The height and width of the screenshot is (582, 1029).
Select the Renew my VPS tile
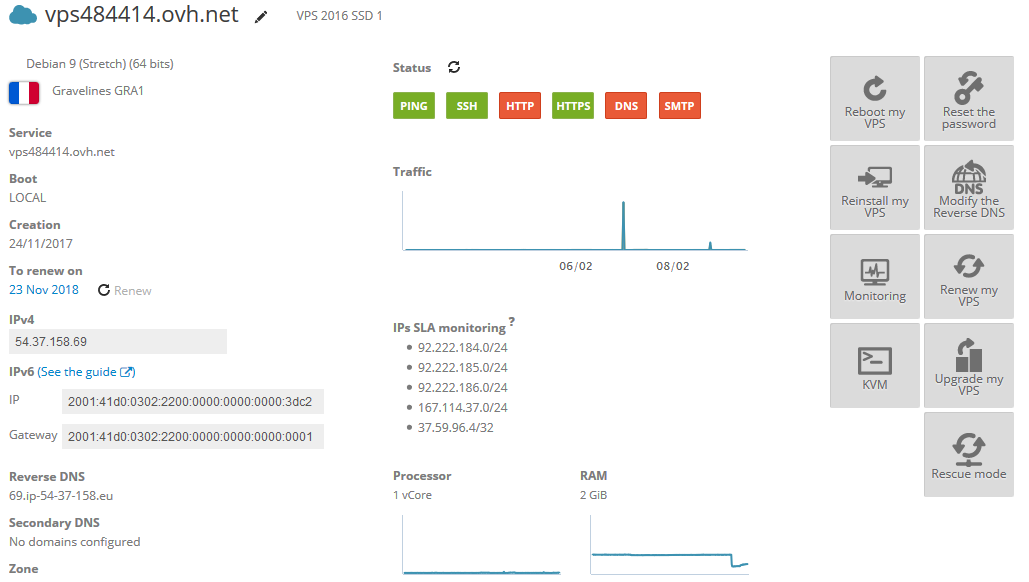pos(969,277)
